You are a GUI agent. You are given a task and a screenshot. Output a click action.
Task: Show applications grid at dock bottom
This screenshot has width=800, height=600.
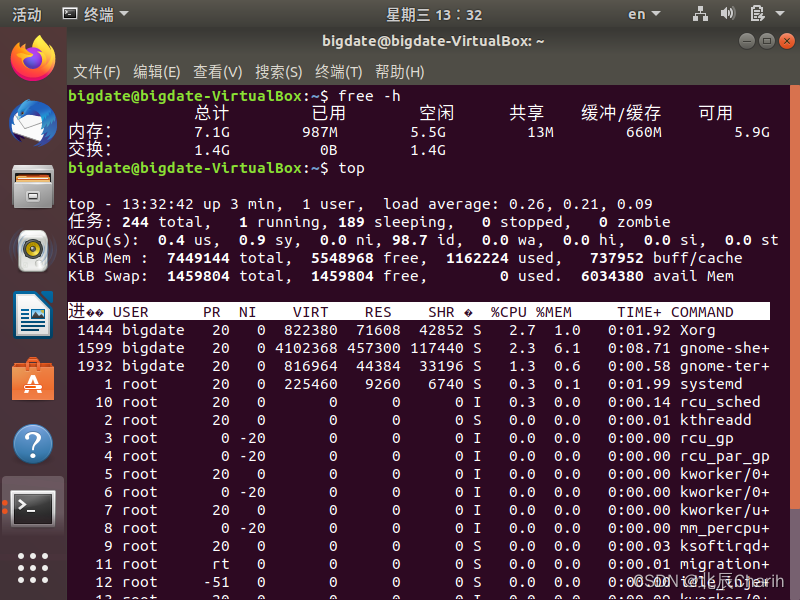(x=33, y=568)
